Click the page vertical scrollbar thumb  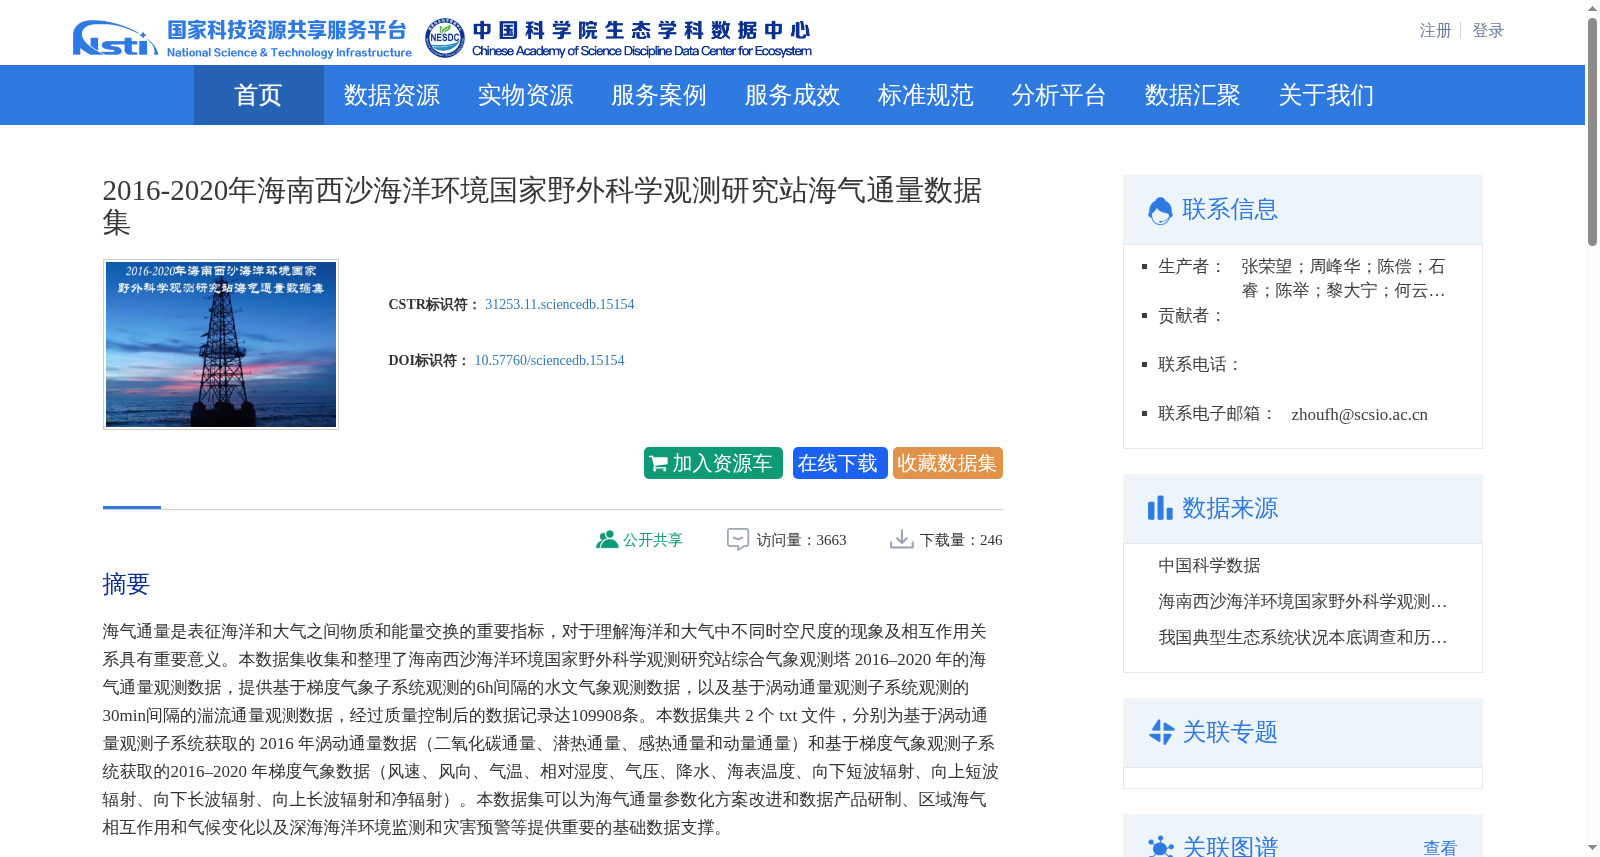pos(1592,132)
